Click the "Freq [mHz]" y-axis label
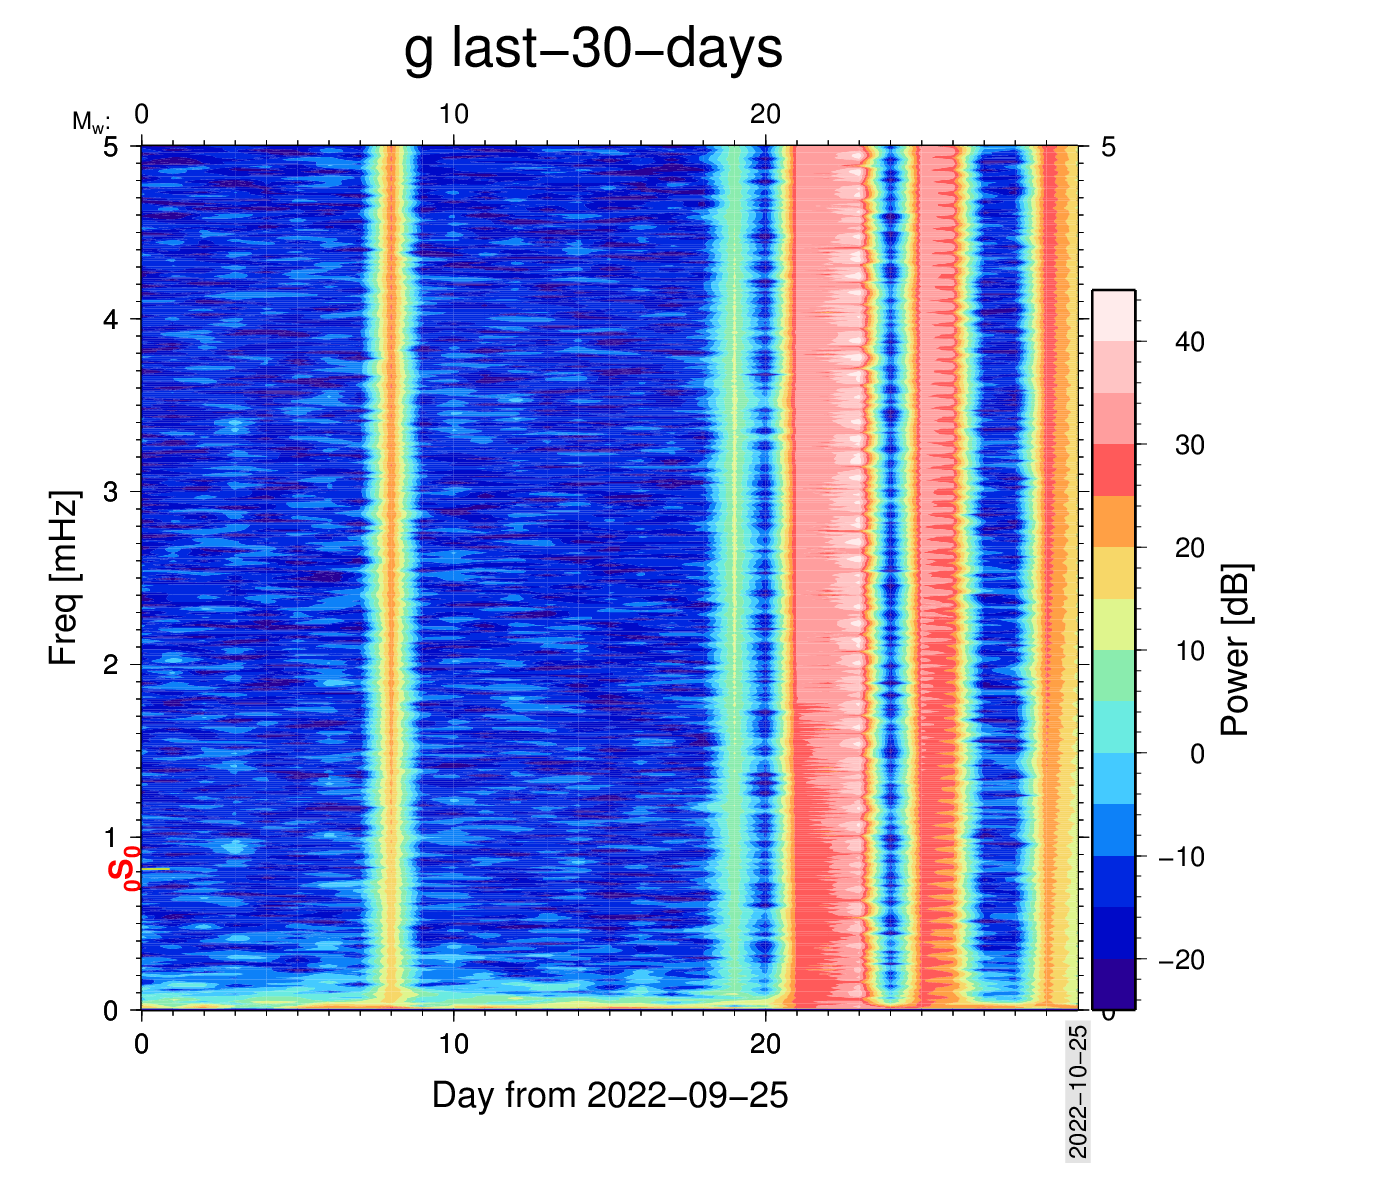Image resolution: width=1400 pixels, height=1190 pixels. point(64,578)
